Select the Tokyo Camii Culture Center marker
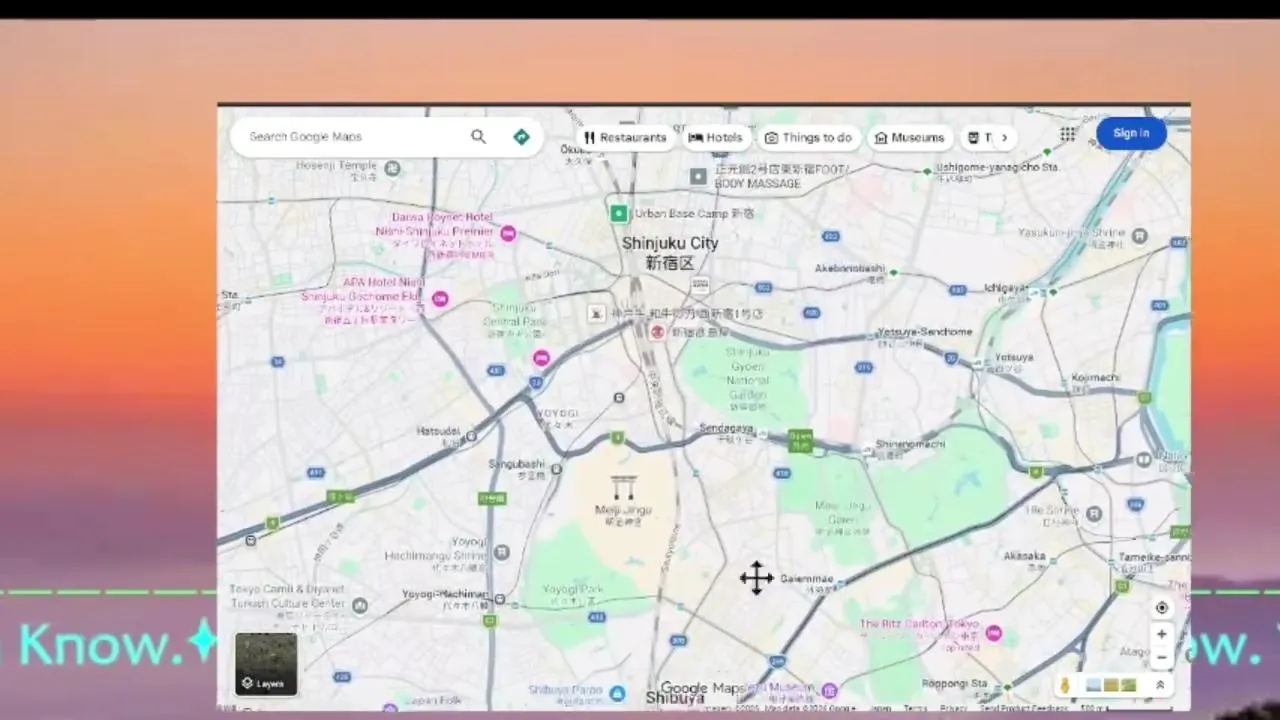Viewport: 1280px width, 720px height. 360,605
